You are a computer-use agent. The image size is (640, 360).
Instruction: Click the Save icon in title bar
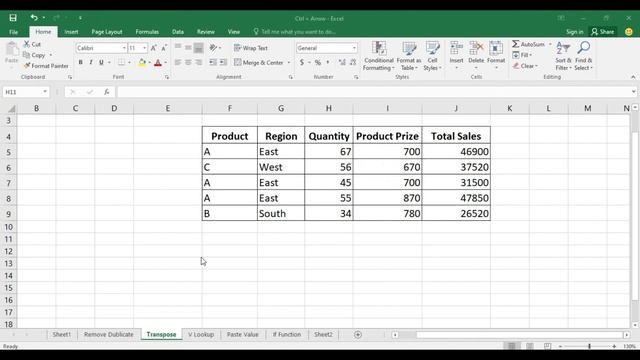13,18
